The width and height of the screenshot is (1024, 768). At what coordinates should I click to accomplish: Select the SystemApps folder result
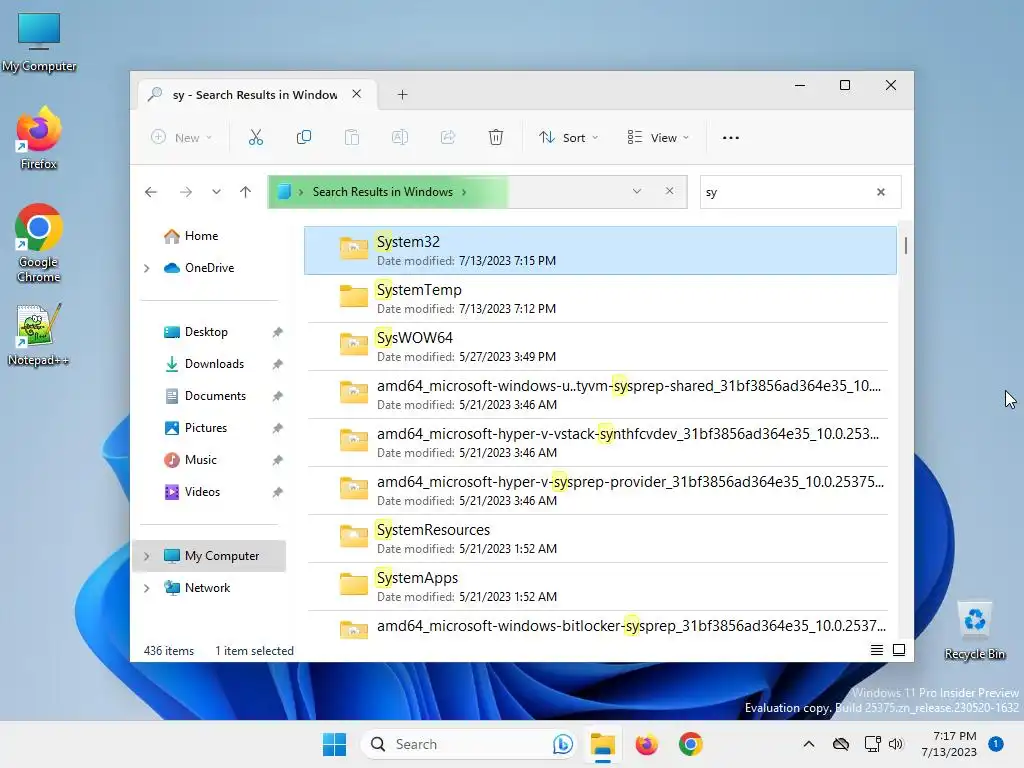600,586
